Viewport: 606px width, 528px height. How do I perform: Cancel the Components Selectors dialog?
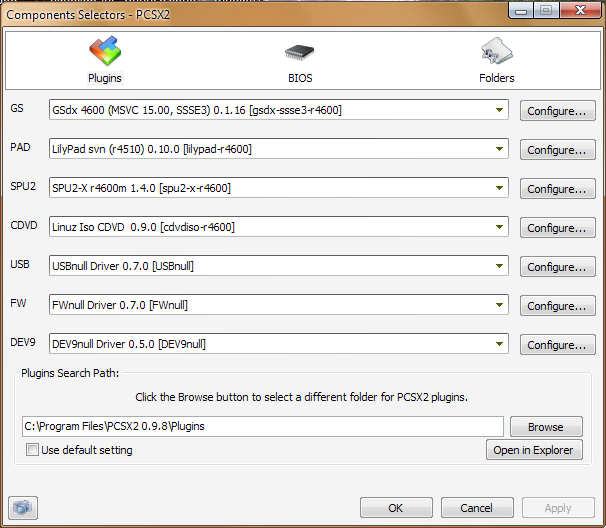477,508
